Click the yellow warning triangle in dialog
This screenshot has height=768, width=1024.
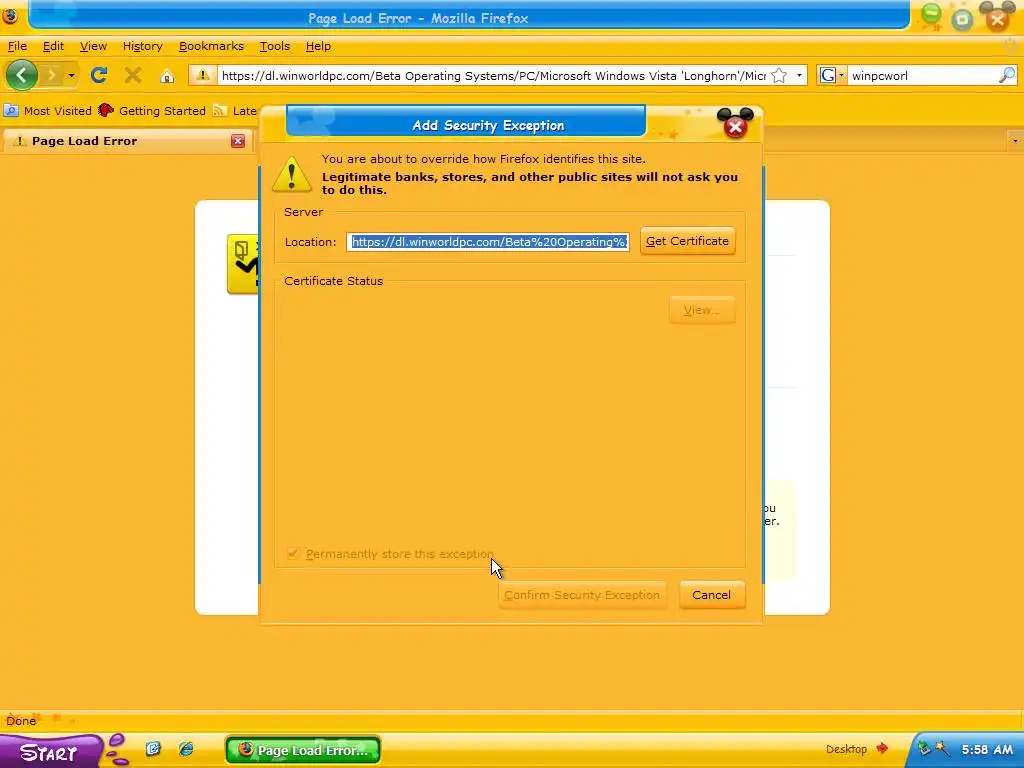(x=291, y=174)
